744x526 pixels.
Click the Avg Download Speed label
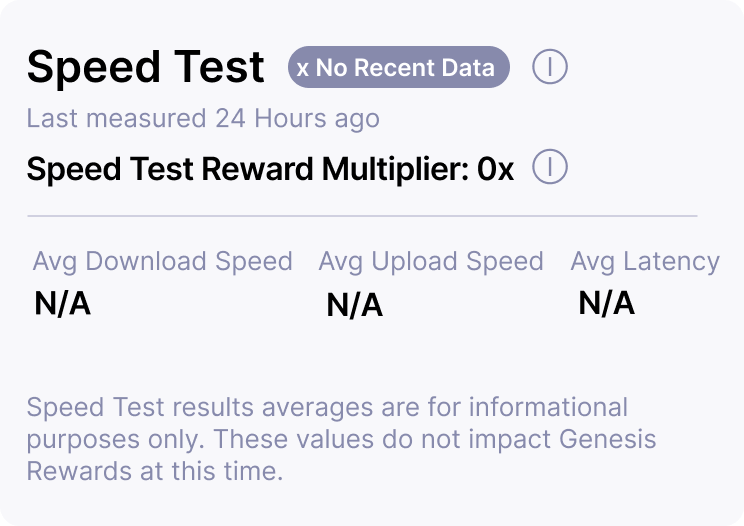pos(163,261)
